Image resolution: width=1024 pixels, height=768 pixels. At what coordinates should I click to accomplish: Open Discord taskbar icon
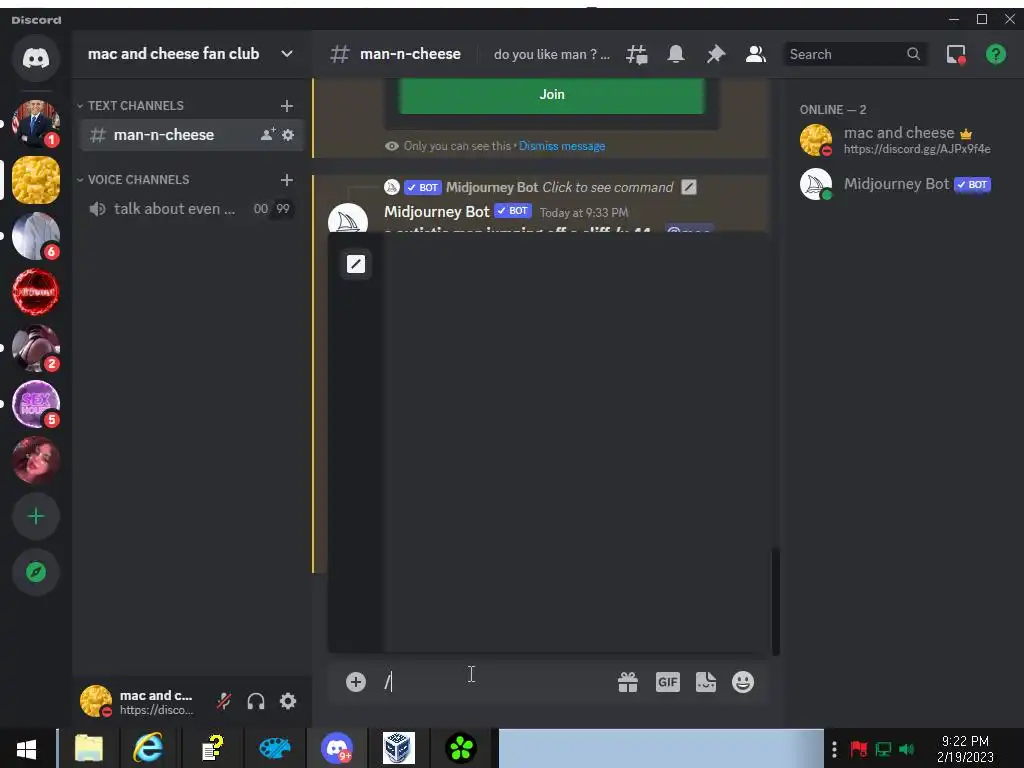coord(337,749)
